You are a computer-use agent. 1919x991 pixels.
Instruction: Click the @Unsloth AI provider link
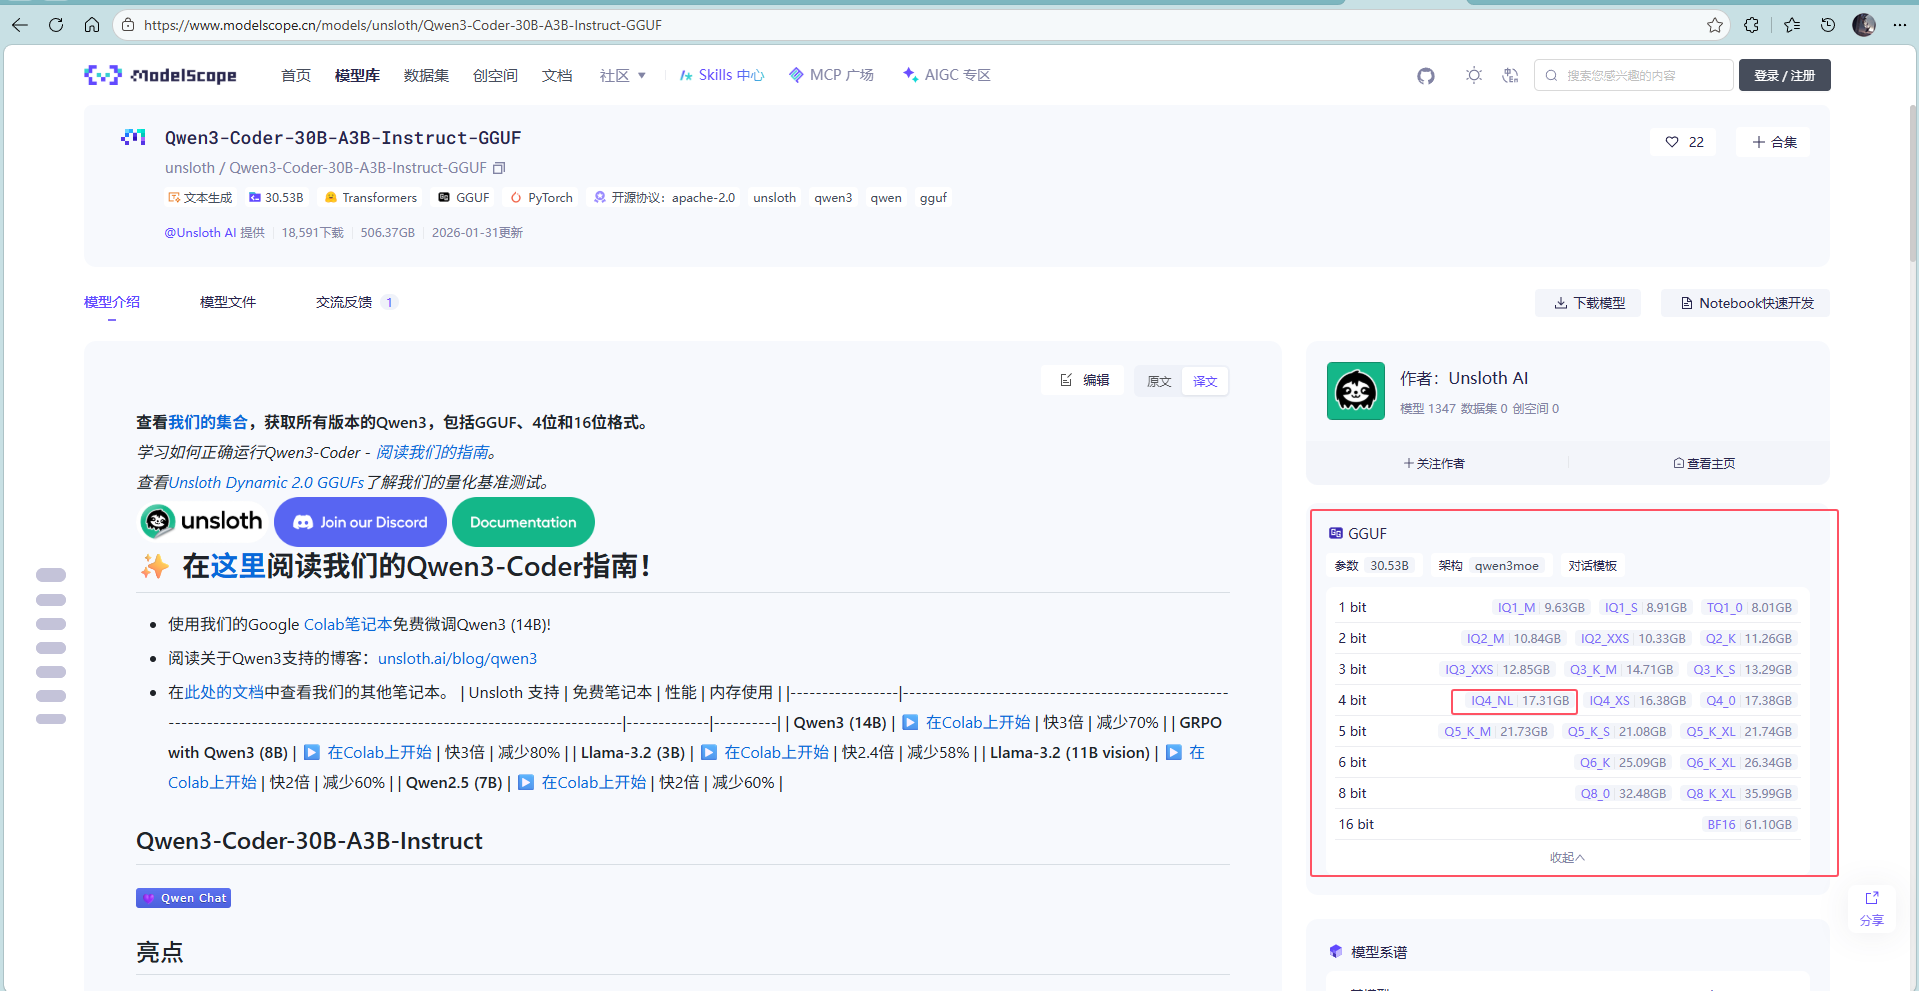point(200,233)
